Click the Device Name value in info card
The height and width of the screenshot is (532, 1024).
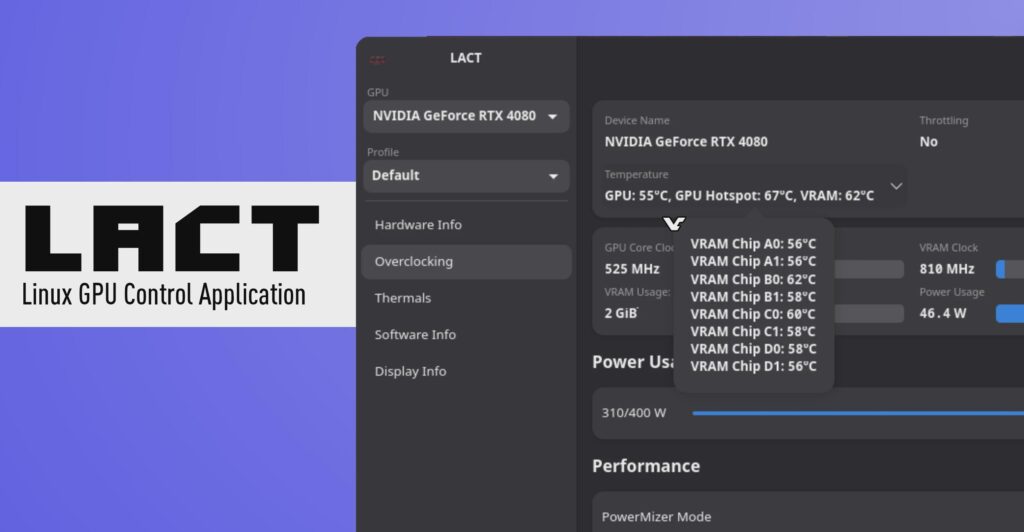[686, 142]
